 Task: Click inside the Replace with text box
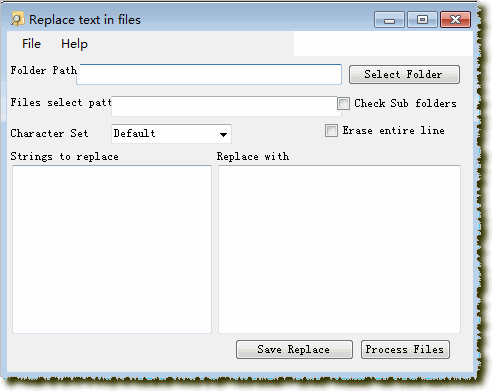339,249
